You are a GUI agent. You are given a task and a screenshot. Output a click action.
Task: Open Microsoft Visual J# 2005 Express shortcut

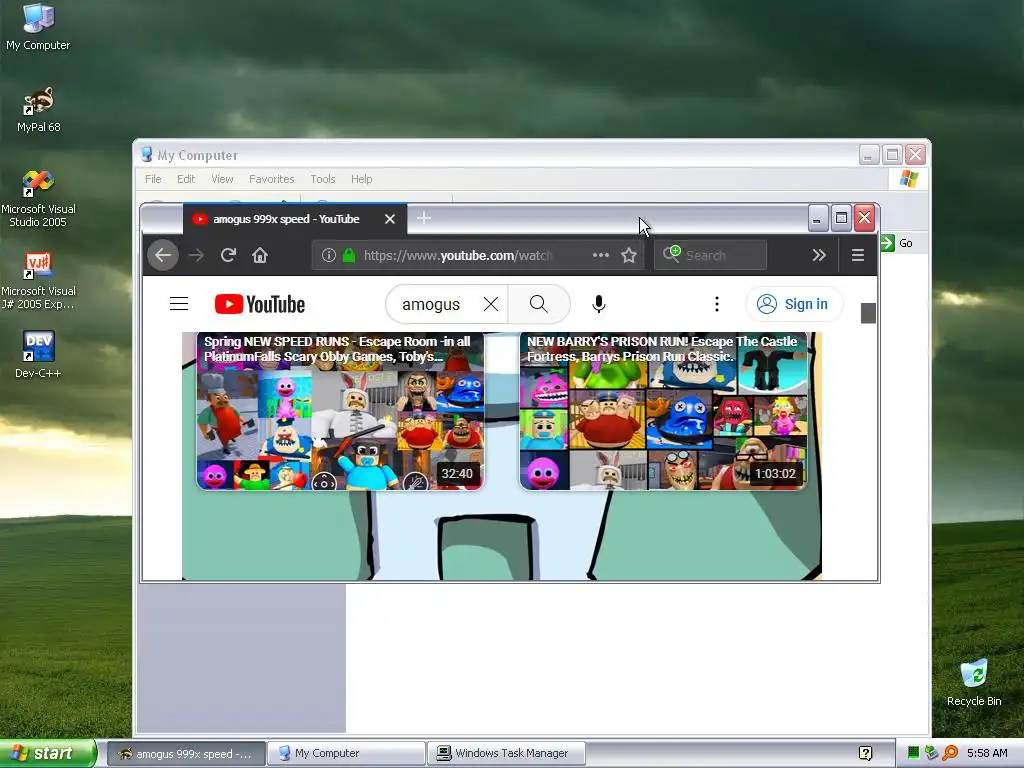tap(38, 281)
